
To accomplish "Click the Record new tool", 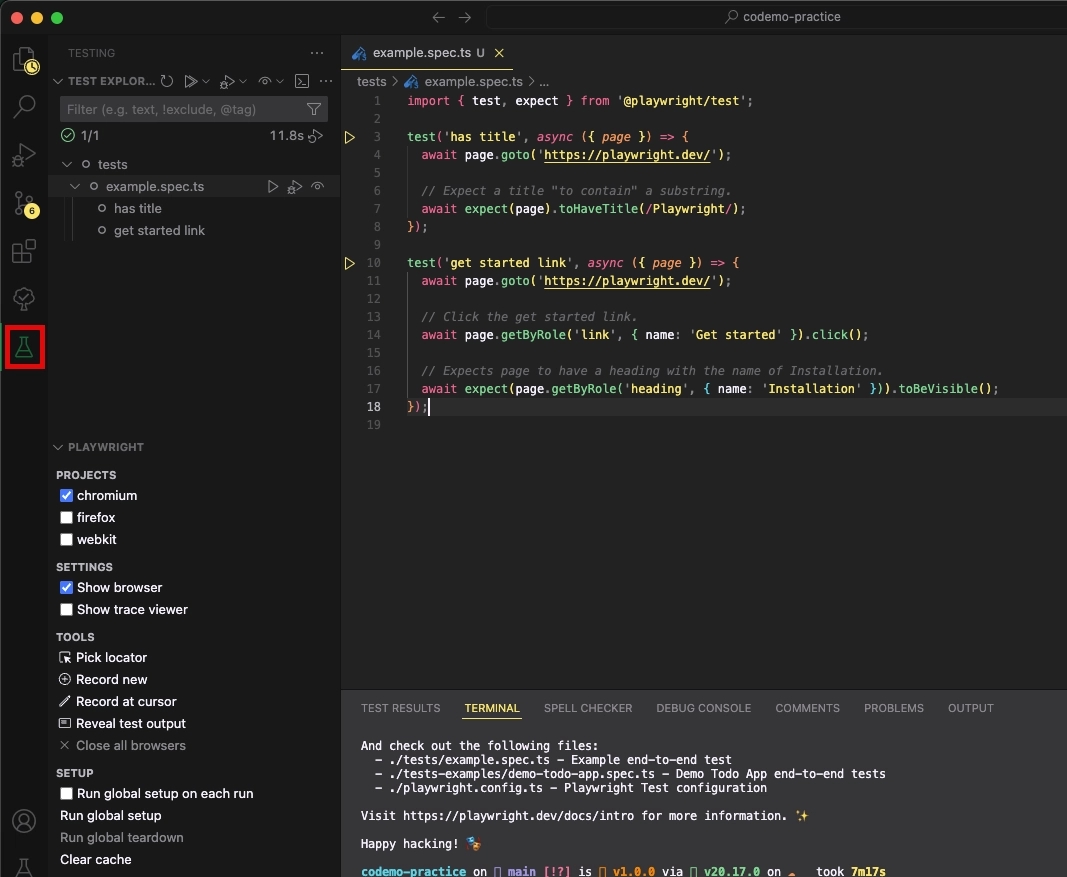I will point(103,679).
